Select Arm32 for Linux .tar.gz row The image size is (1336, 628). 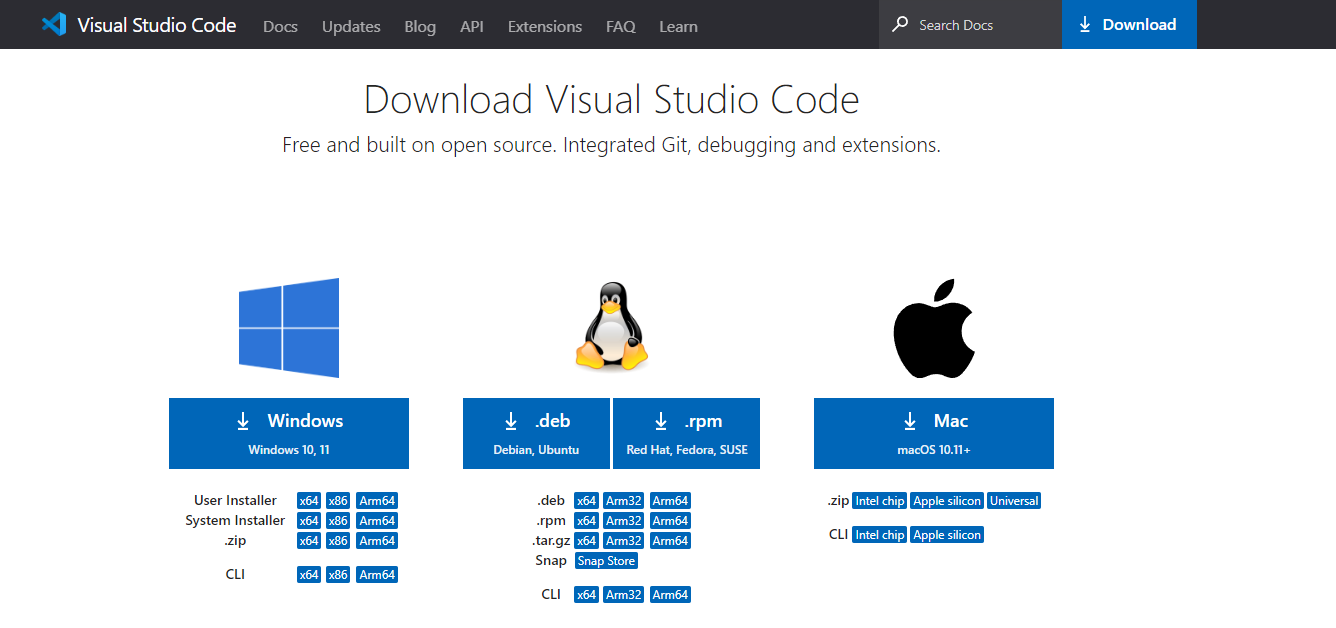click(x=624, y=541)
